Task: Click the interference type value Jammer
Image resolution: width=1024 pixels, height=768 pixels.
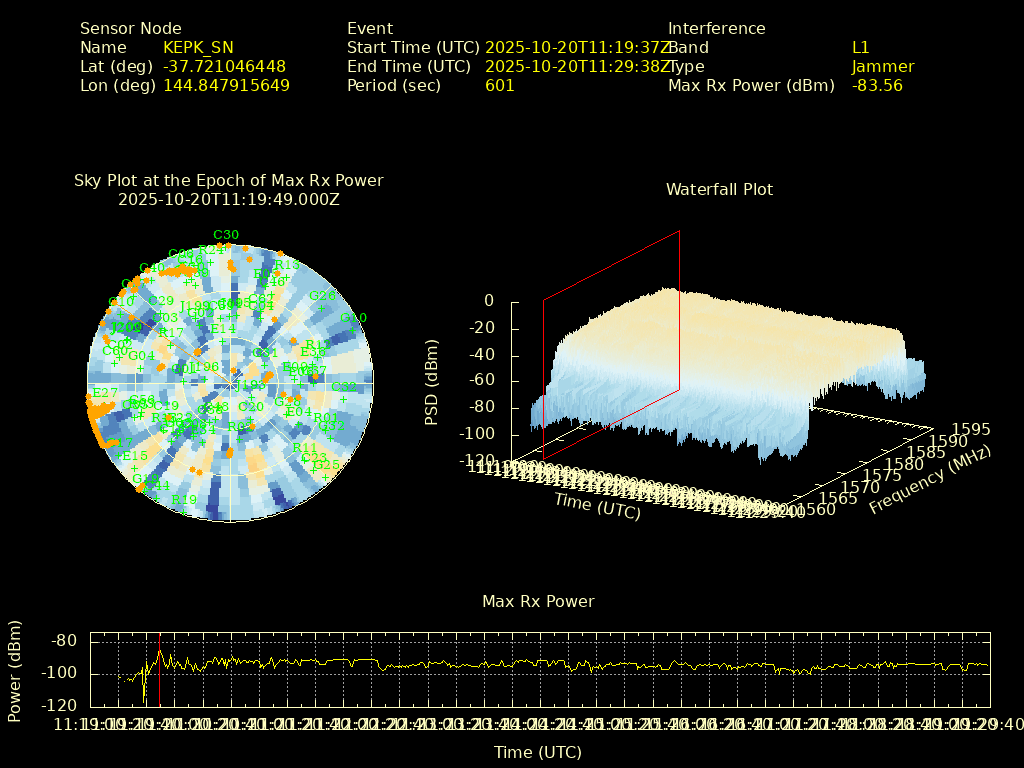Action: [882, 67]
